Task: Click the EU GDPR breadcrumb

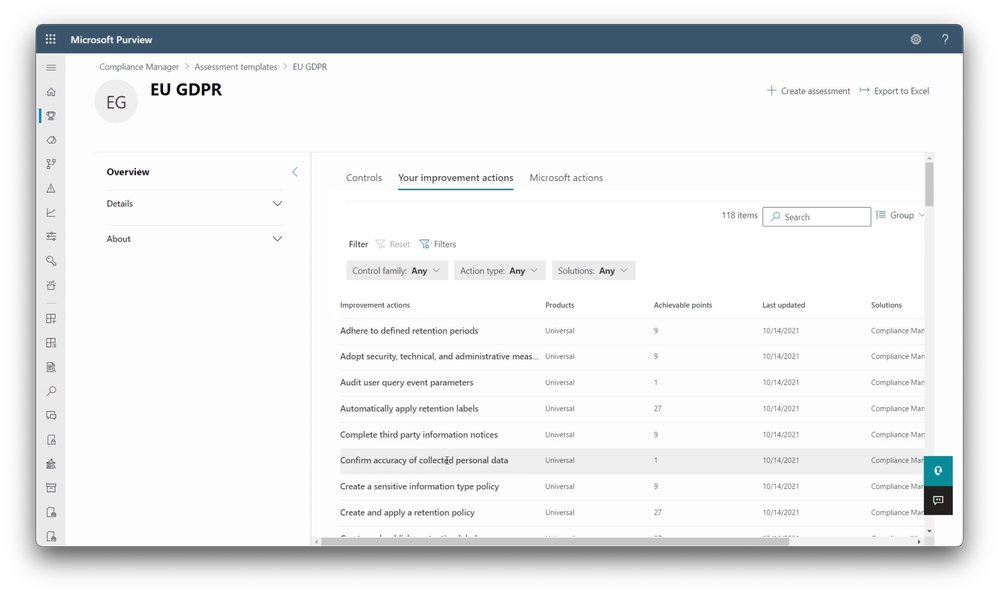Action: click(x=310, y=67)
